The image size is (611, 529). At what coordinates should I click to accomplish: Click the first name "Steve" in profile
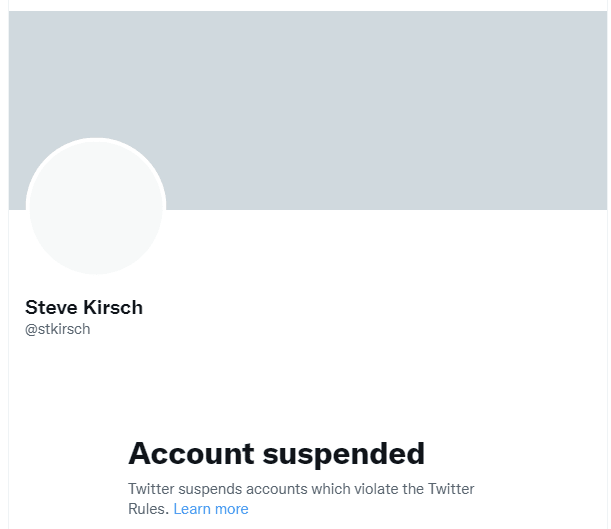[50, 307]
